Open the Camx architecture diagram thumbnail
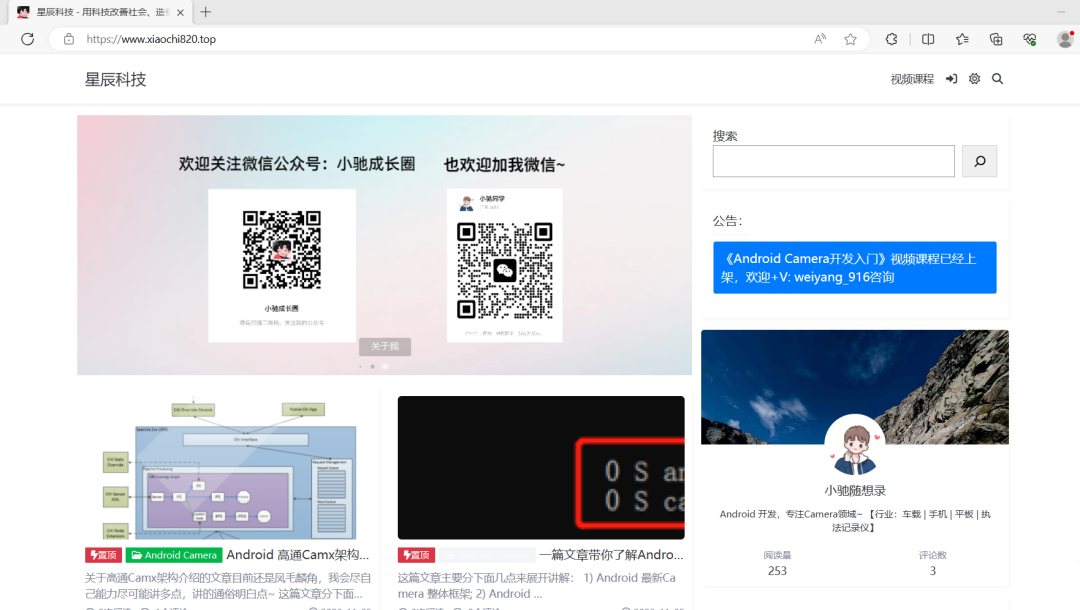Viewport: 1080px width, 610px height. [228, 468]
